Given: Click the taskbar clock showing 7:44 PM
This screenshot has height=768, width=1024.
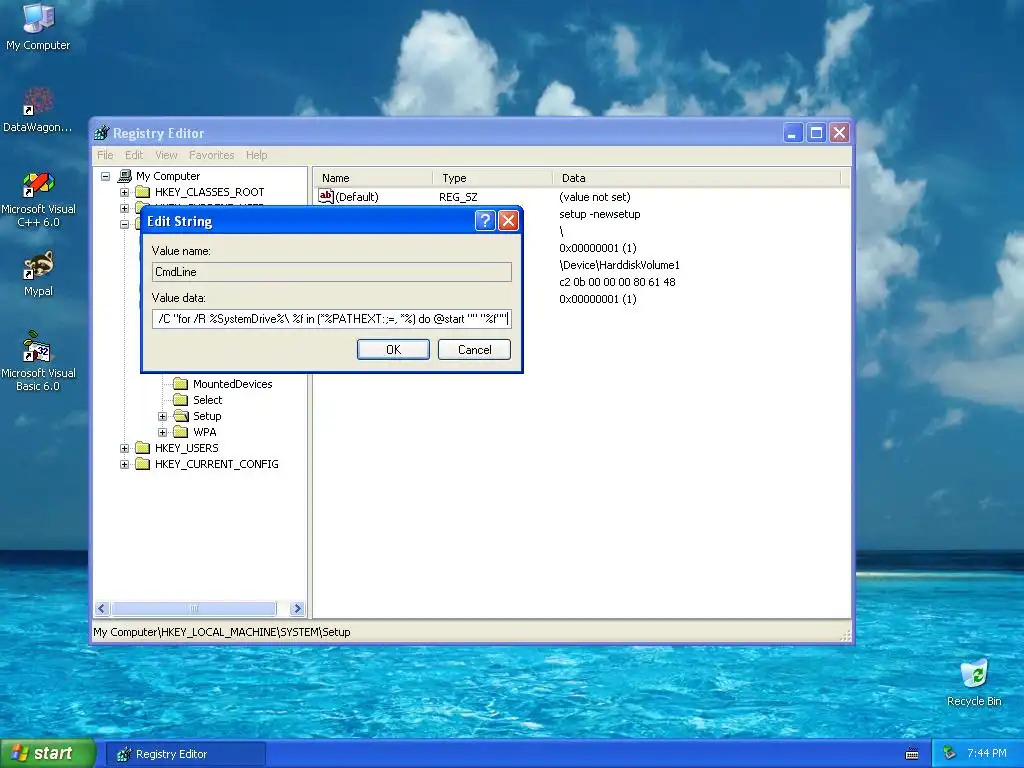Looking at the screenshot, I should pyautogui.click(x=986, y=753).
